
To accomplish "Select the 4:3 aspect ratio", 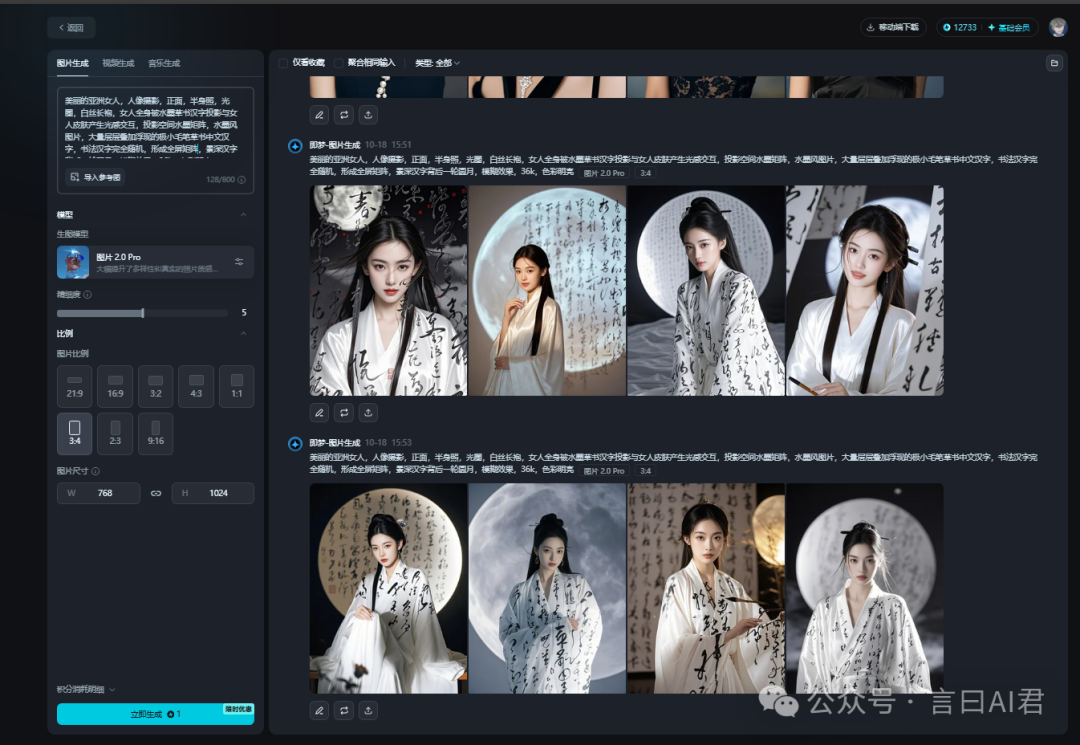I will 196,386.
